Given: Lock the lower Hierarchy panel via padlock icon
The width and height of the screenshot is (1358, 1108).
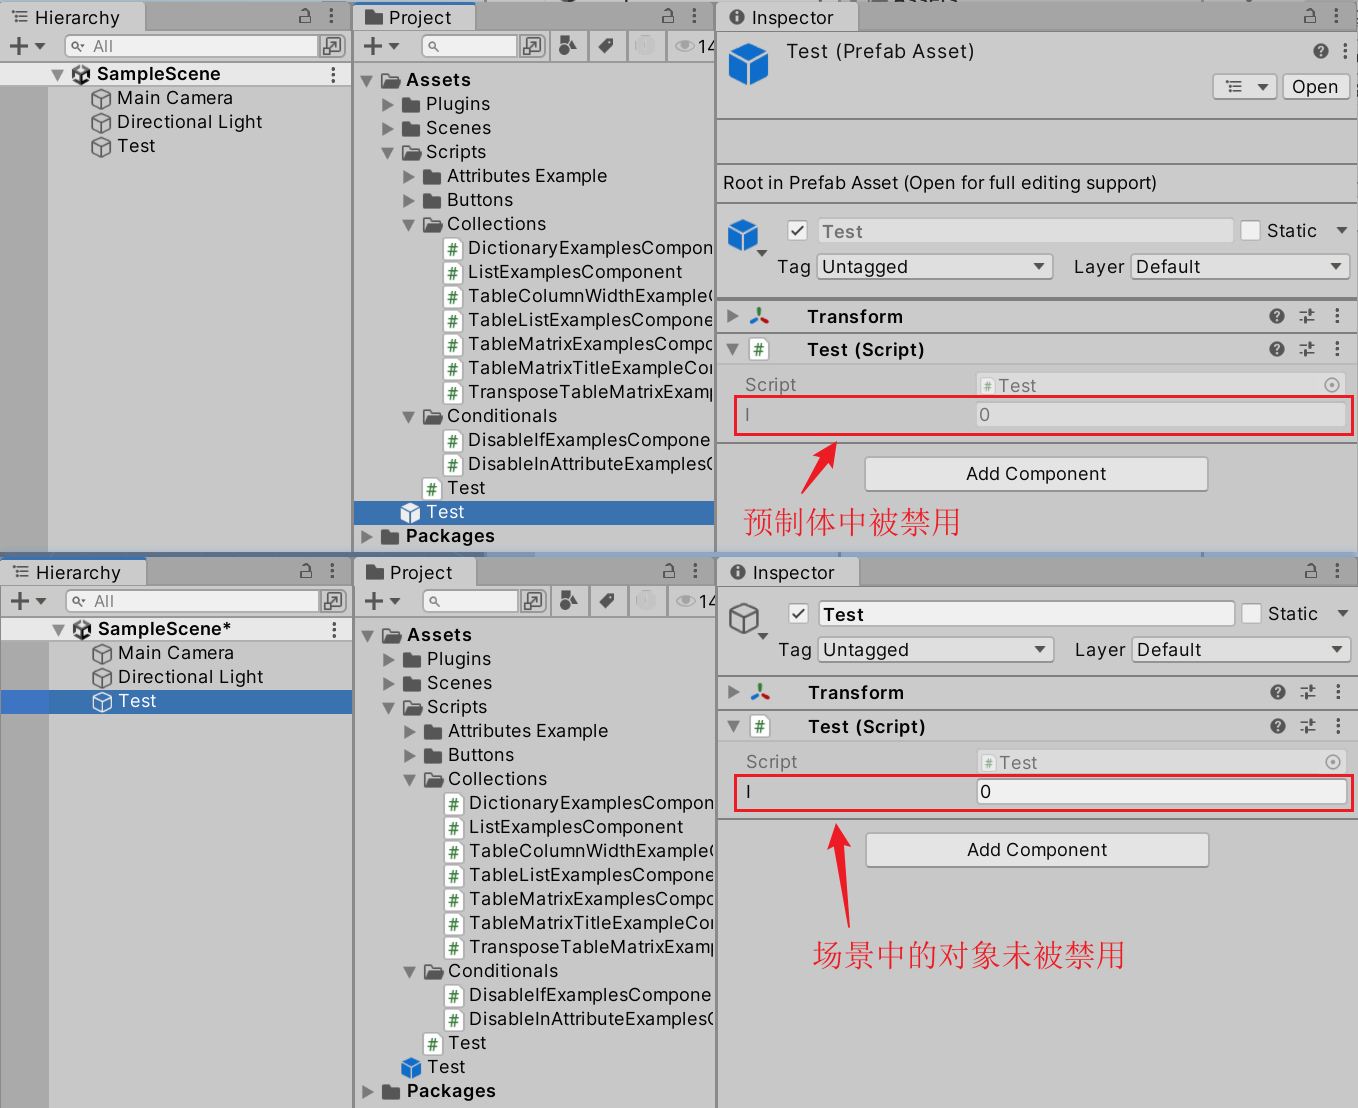Looking at the screenshot, I should (306, 571).
